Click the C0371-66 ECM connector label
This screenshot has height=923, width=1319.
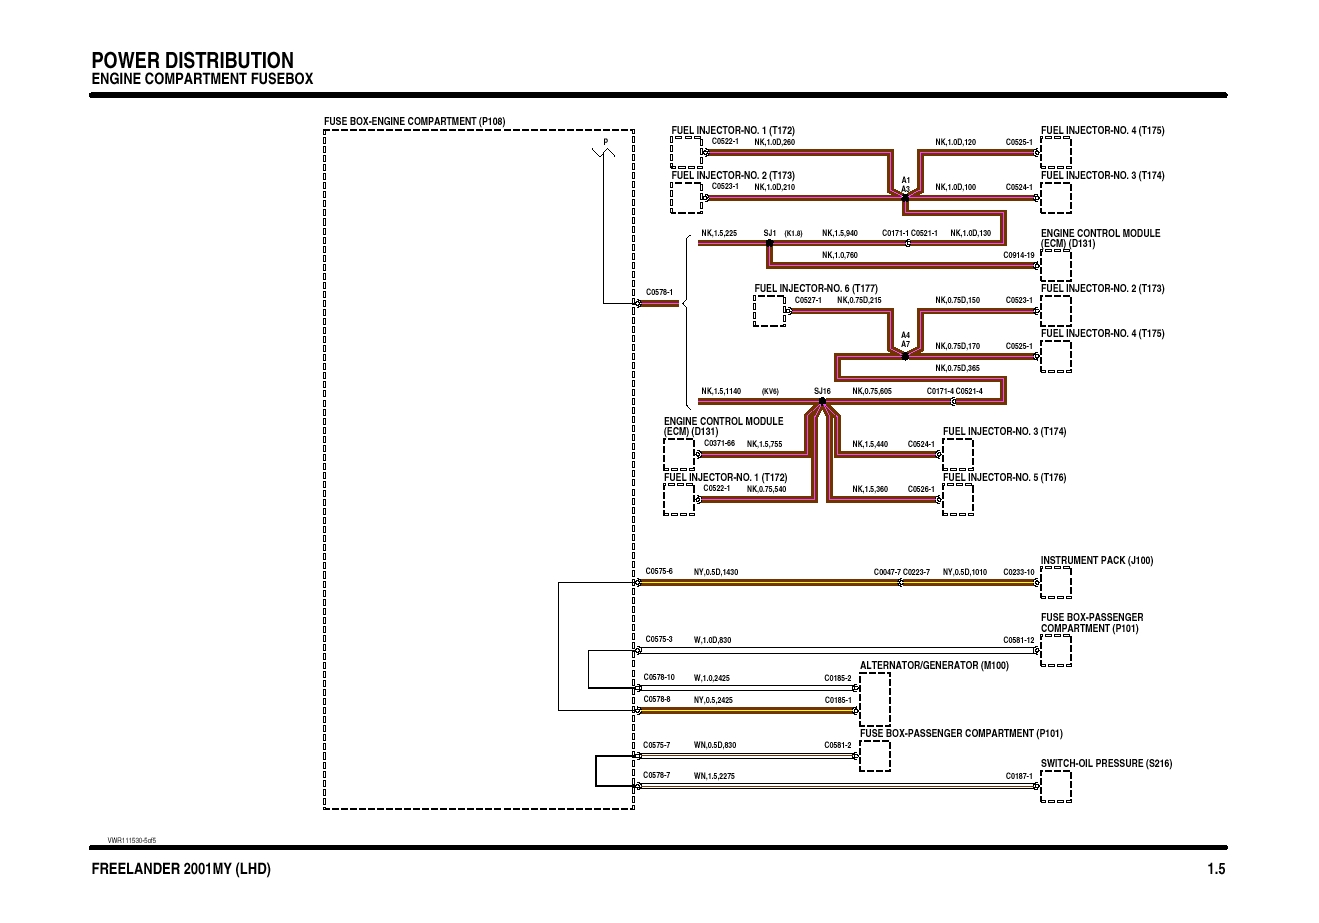[x=719, y=443]
